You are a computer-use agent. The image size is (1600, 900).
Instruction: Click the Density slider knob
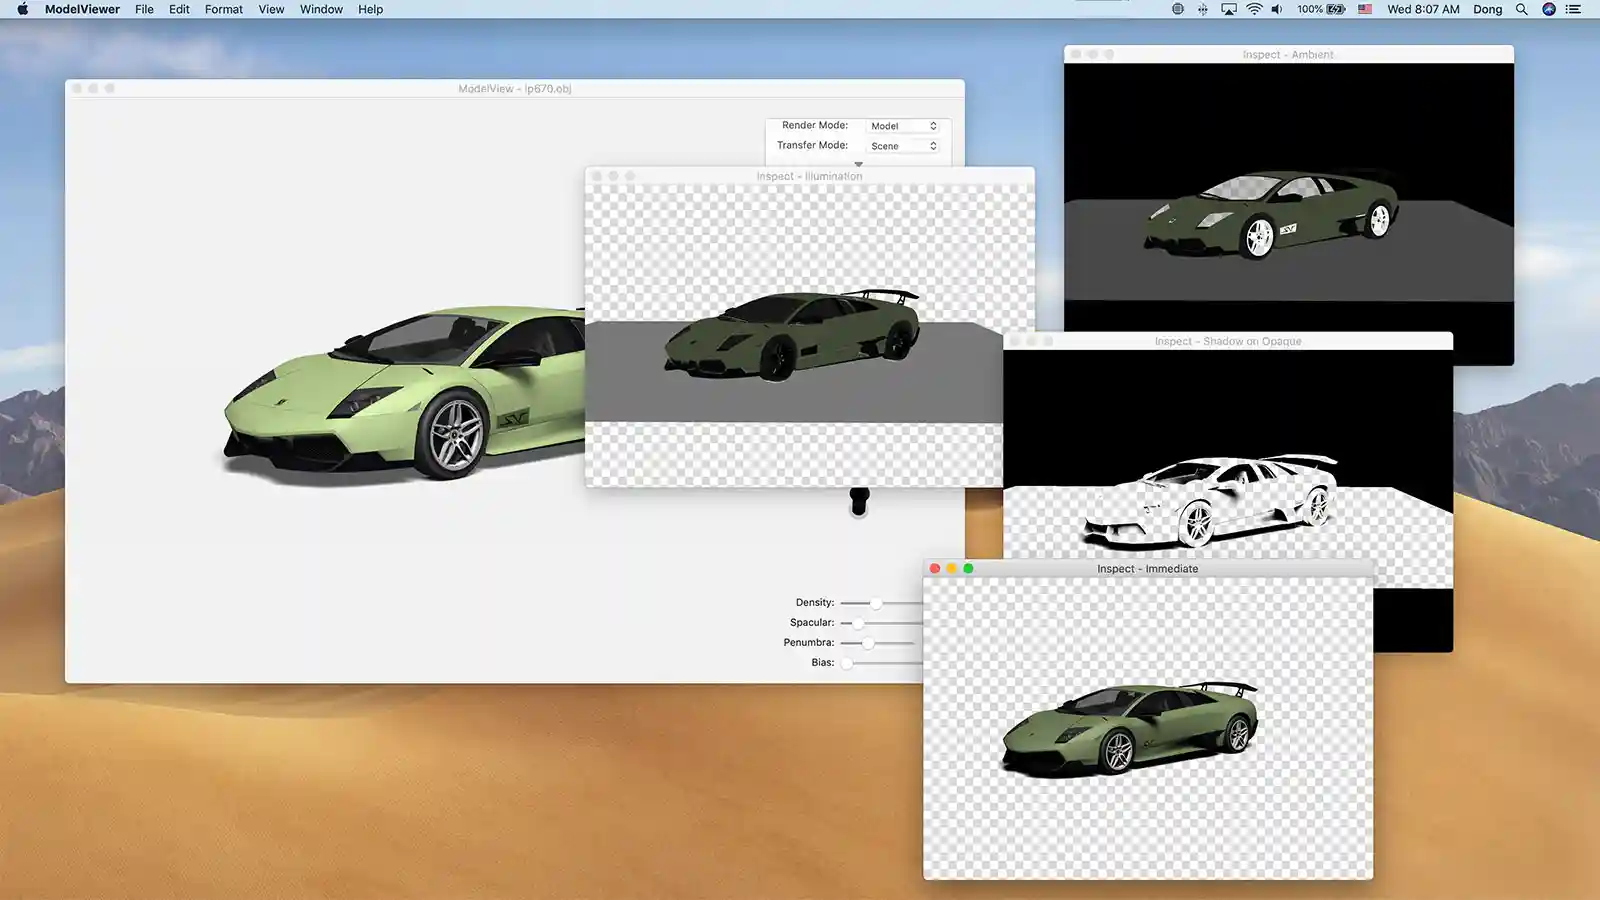coord(876,603)
